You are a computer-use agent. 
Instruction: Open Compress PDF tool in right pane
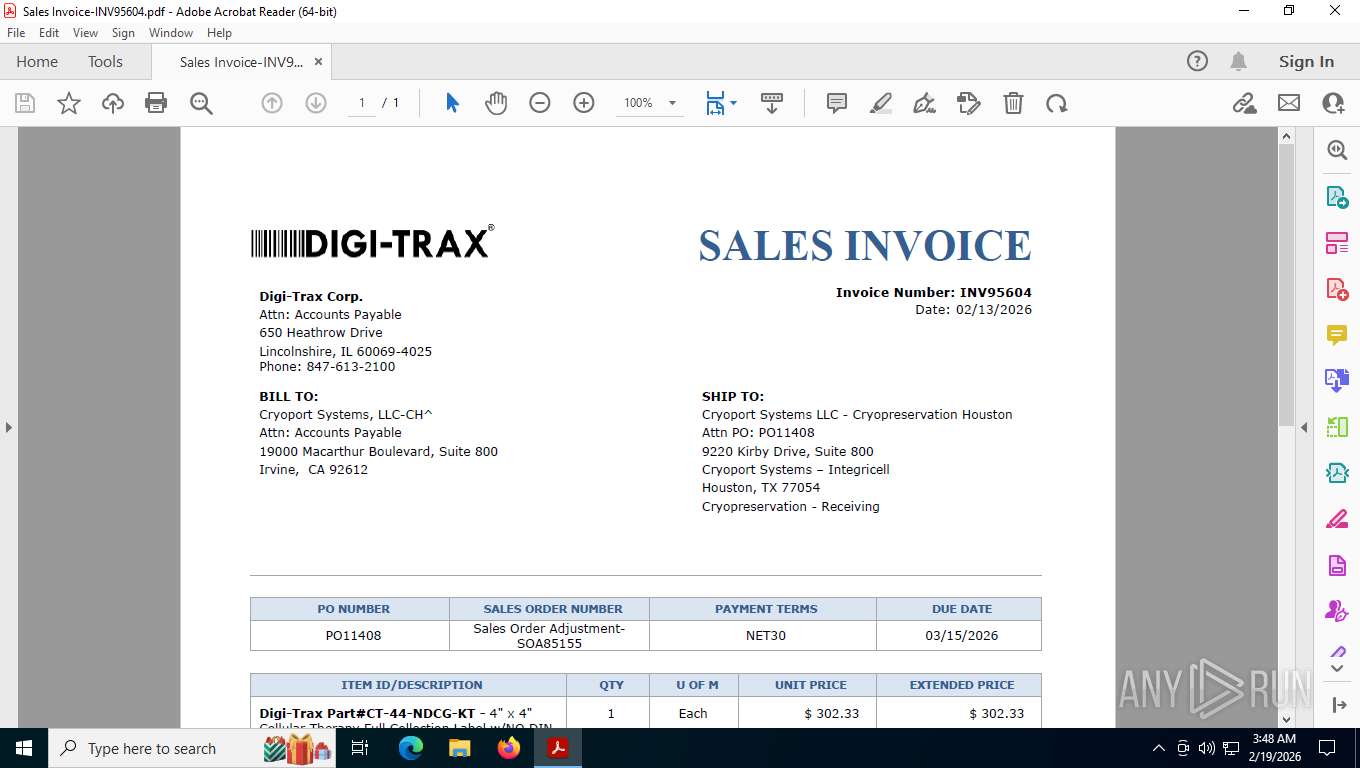(1337, 473)
